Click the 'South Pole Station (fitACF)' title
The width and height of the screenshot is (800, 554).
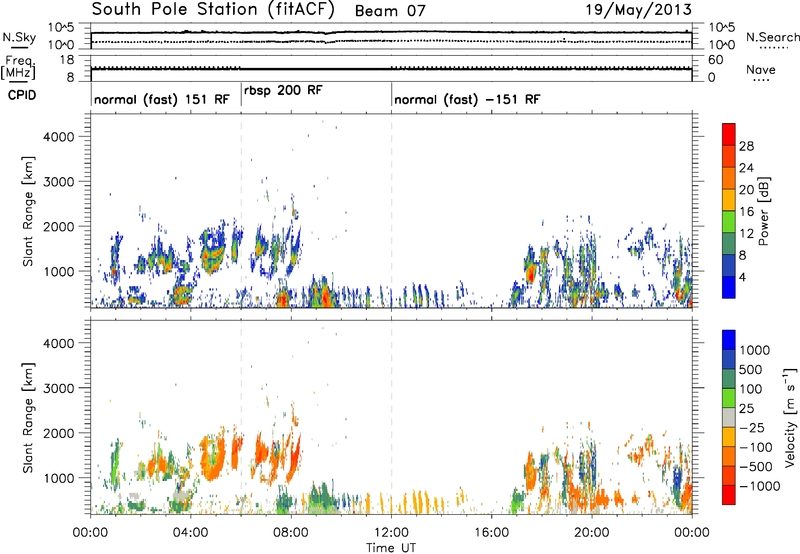click(x=213, y=9)
